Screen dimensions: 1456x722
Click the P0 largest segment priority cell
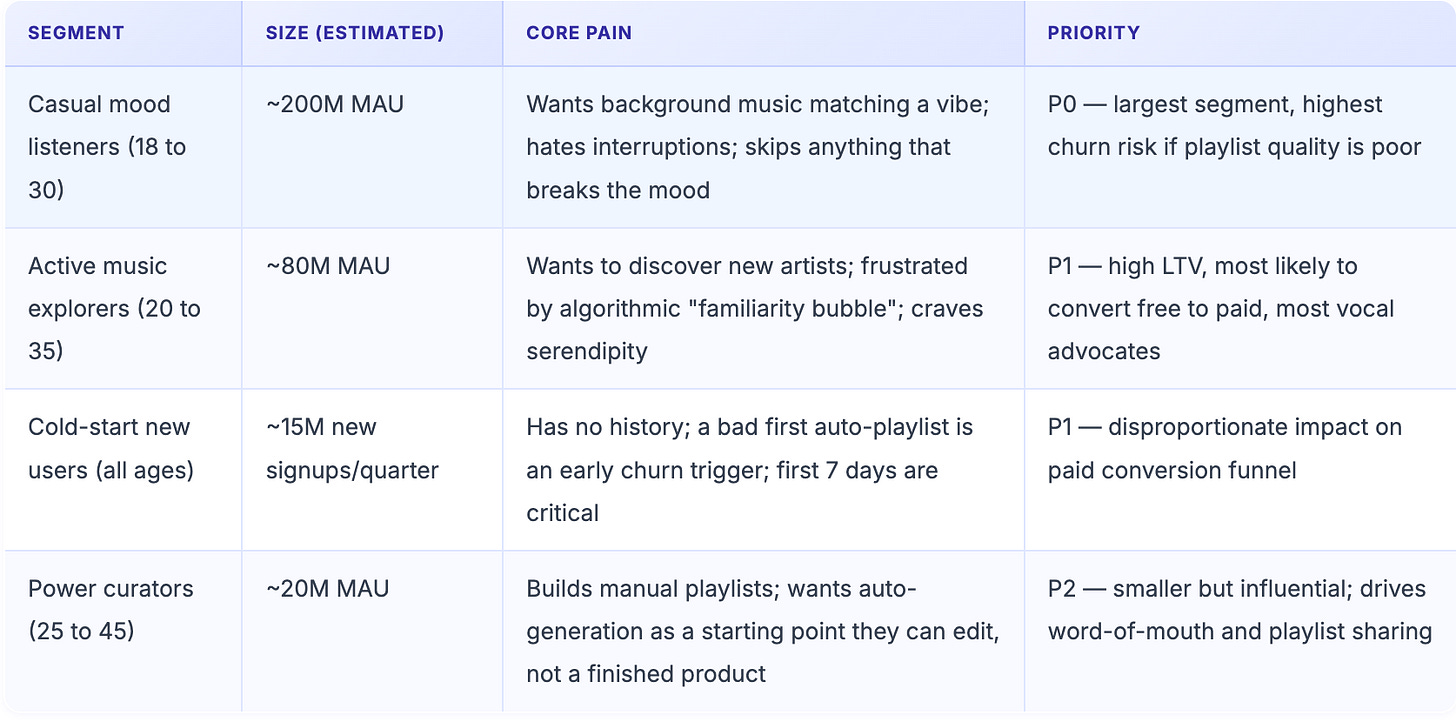pyautogui.click(x=1240, y=147)
